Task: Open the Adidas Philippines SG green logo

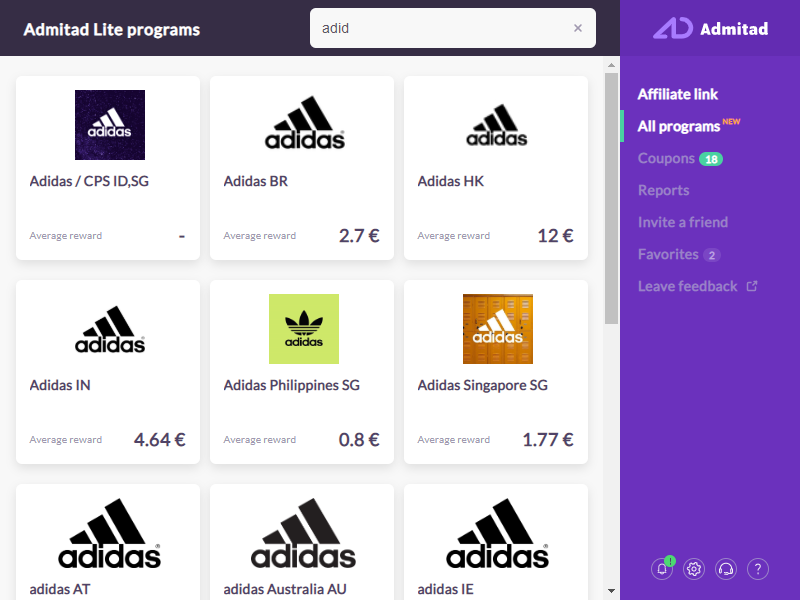Action: point(304,329)
